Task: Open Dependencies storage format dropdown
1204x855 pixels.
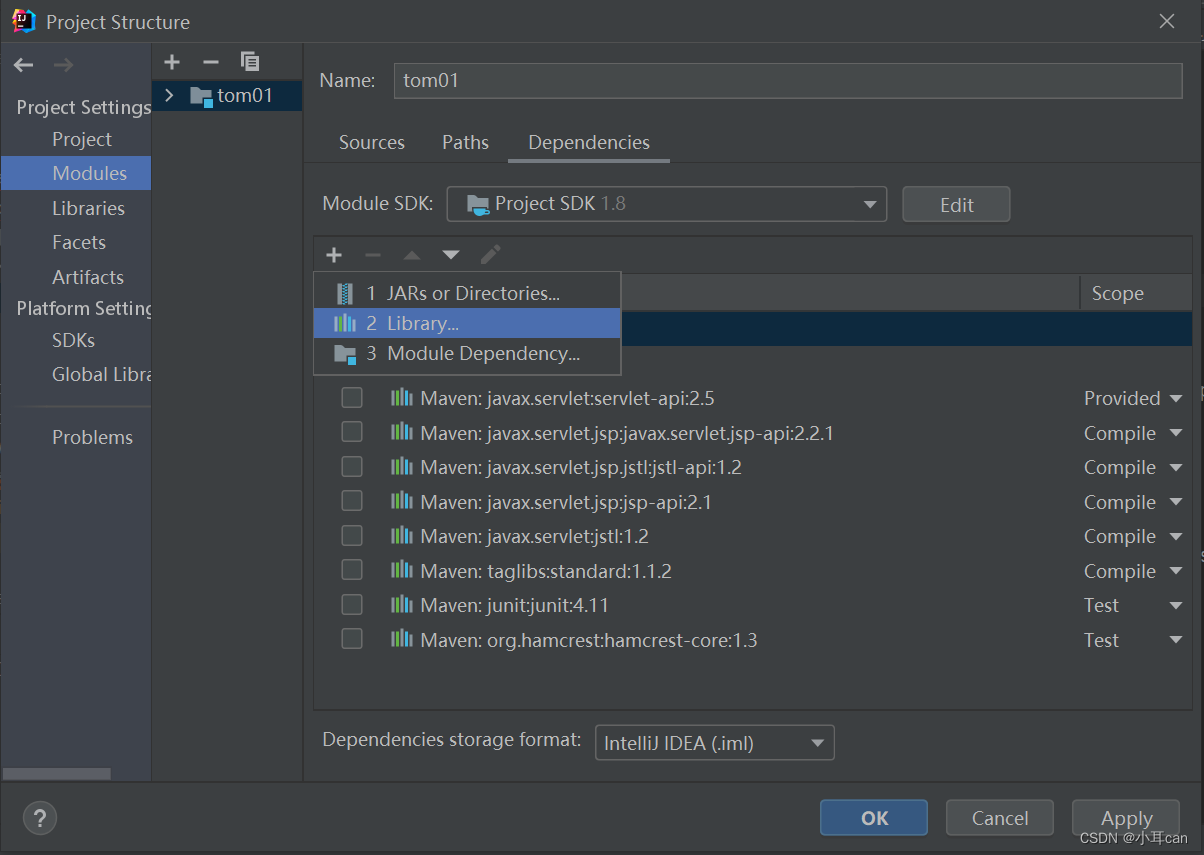Action: [714, 743]
